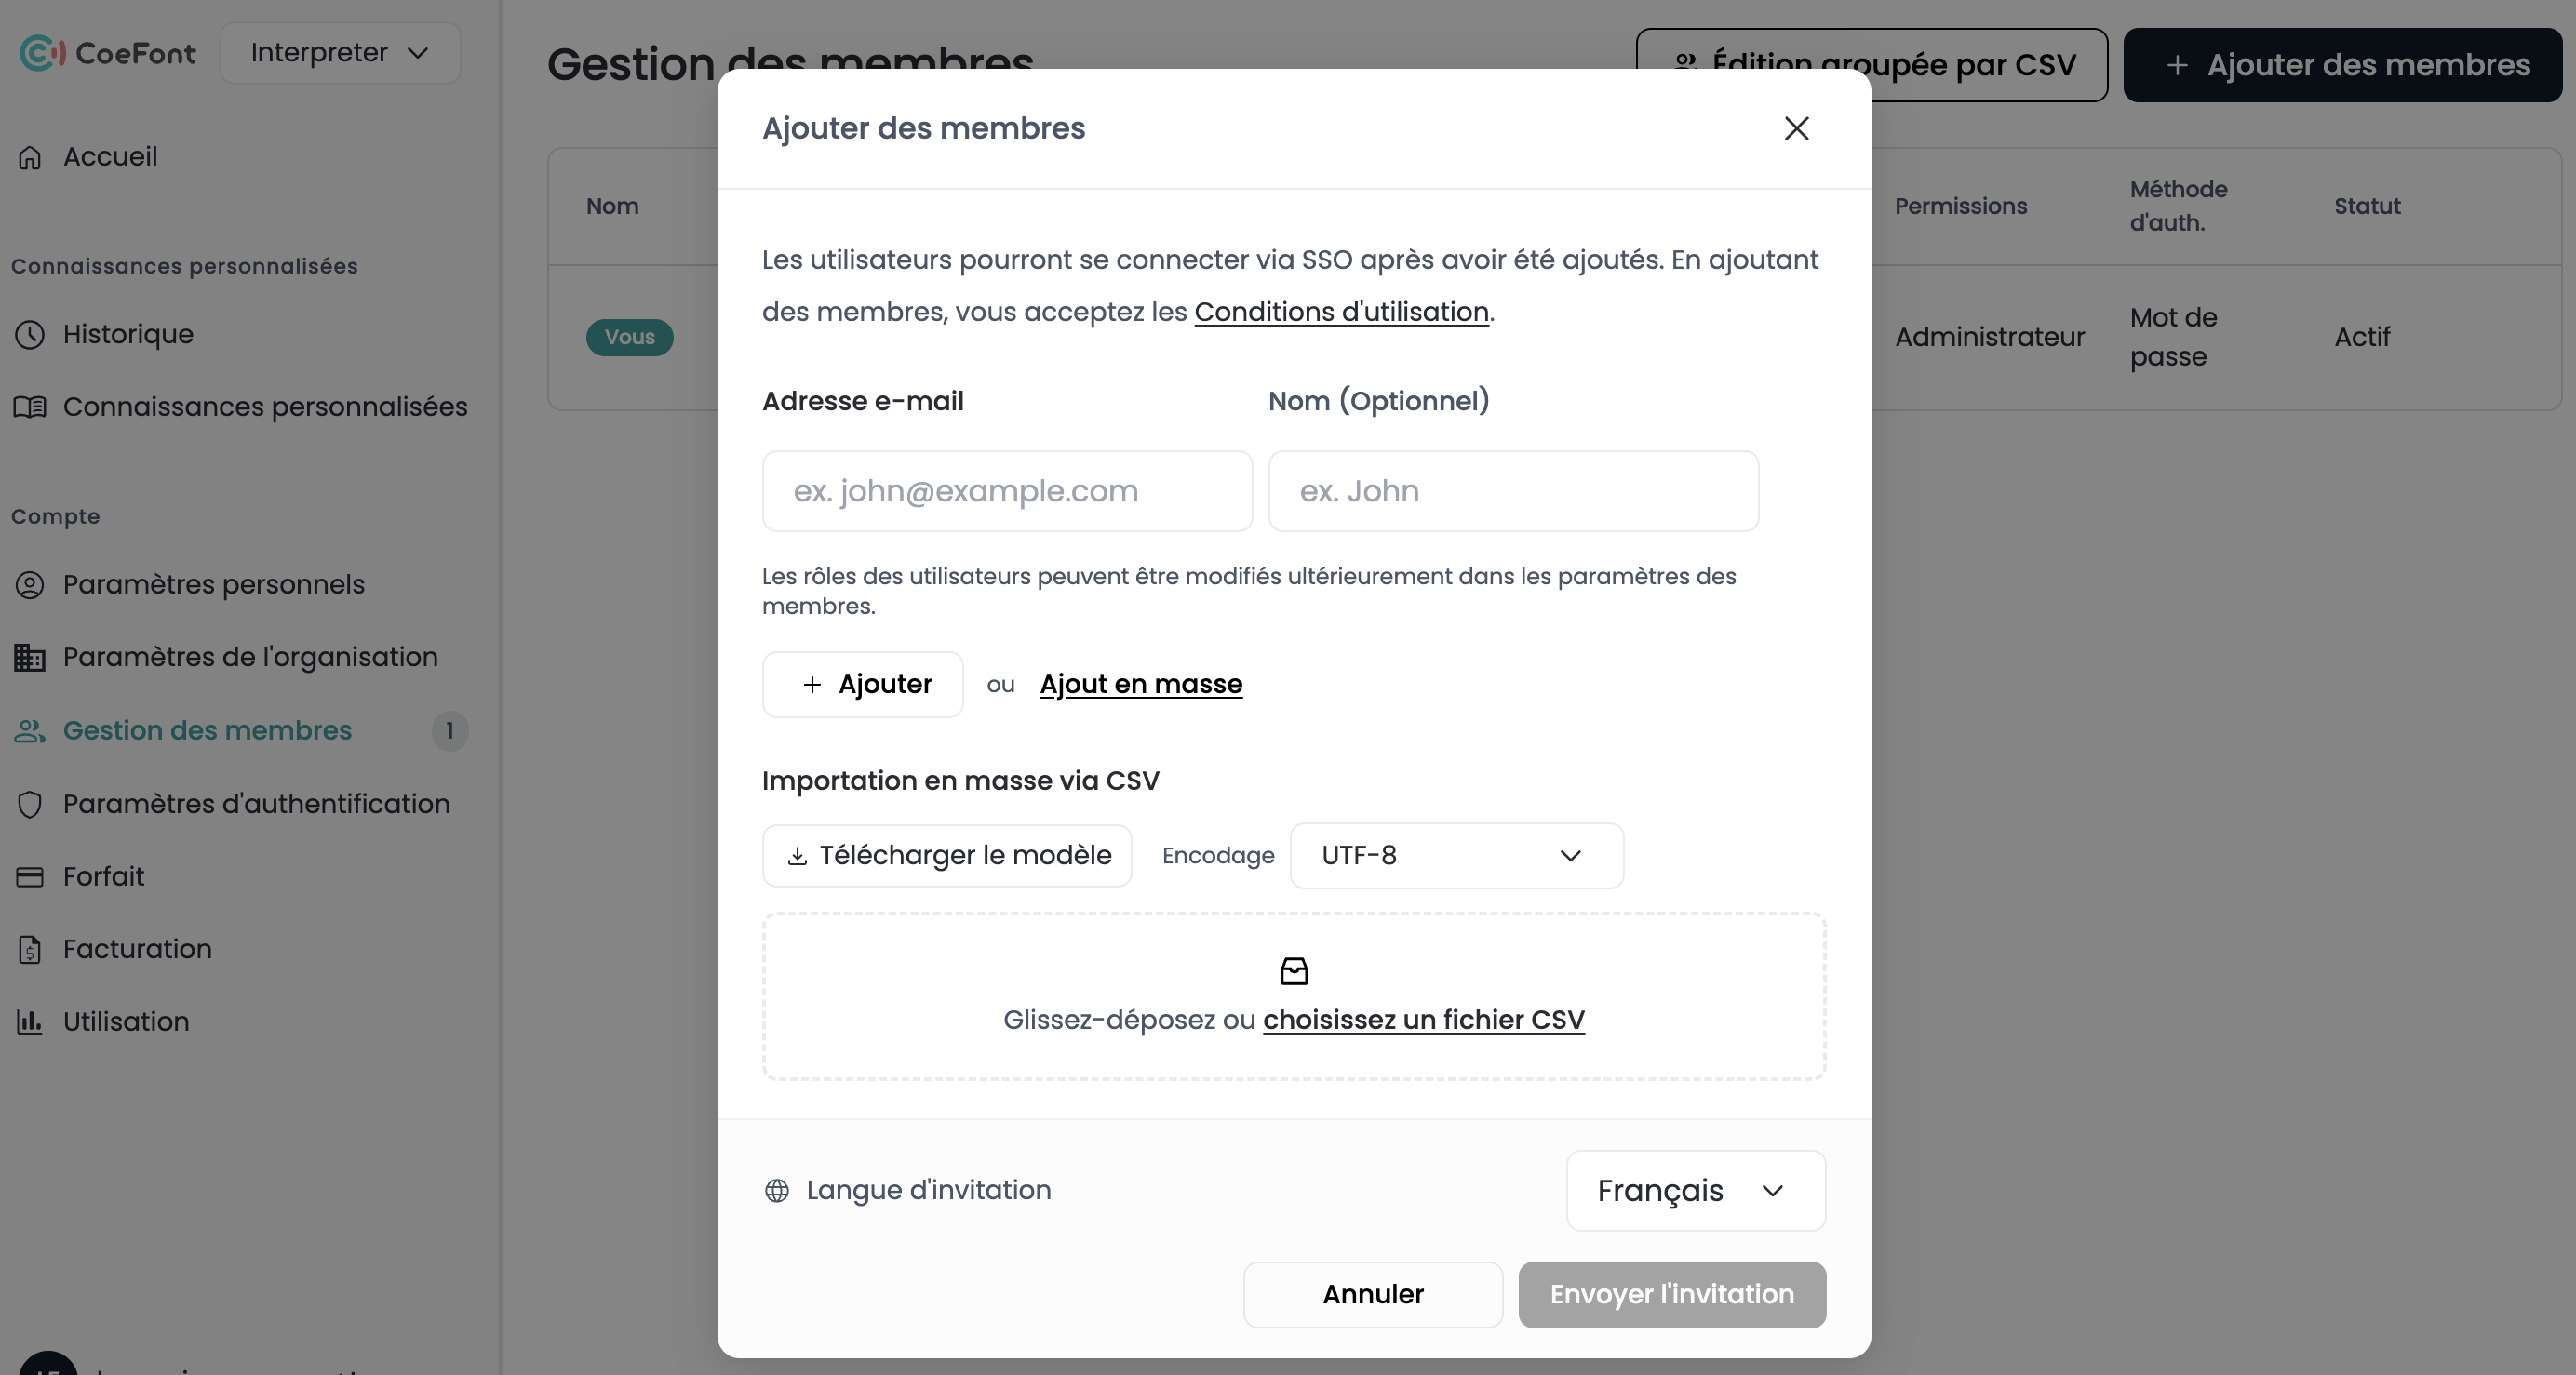Click the Facturation invoice icon

click(x=30, y=949)
